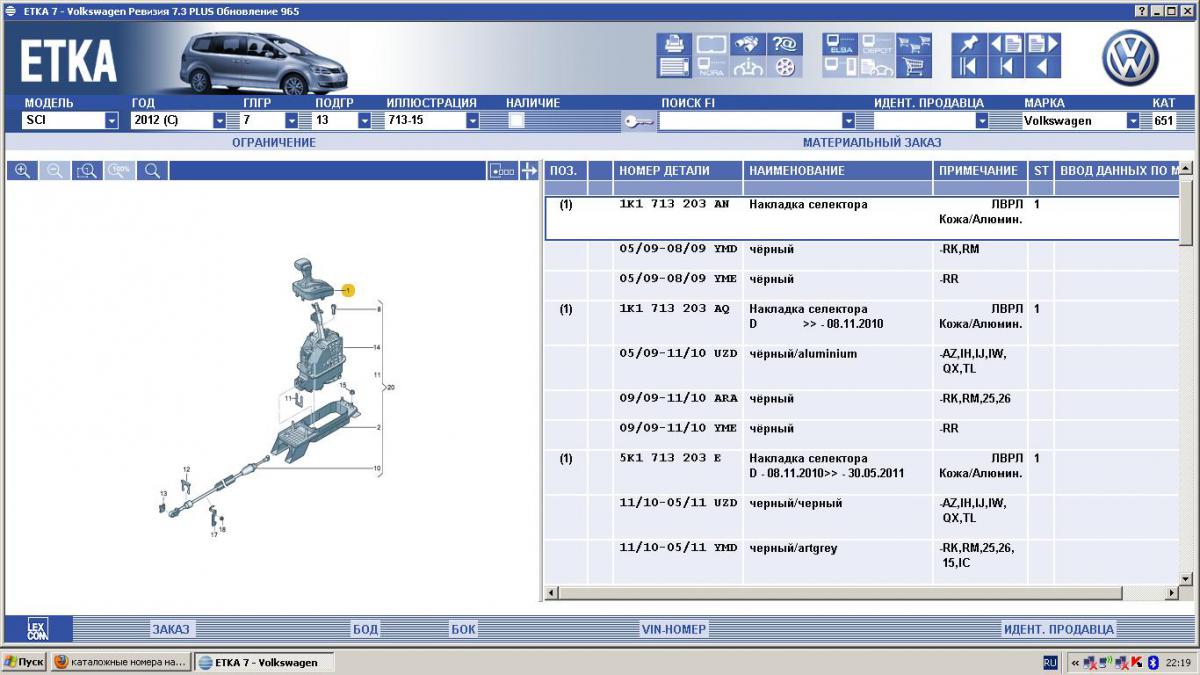Click the key icon beside search field
This screenshot has height=675, width=1200.
pyautogui.click(x=638, y=121)
